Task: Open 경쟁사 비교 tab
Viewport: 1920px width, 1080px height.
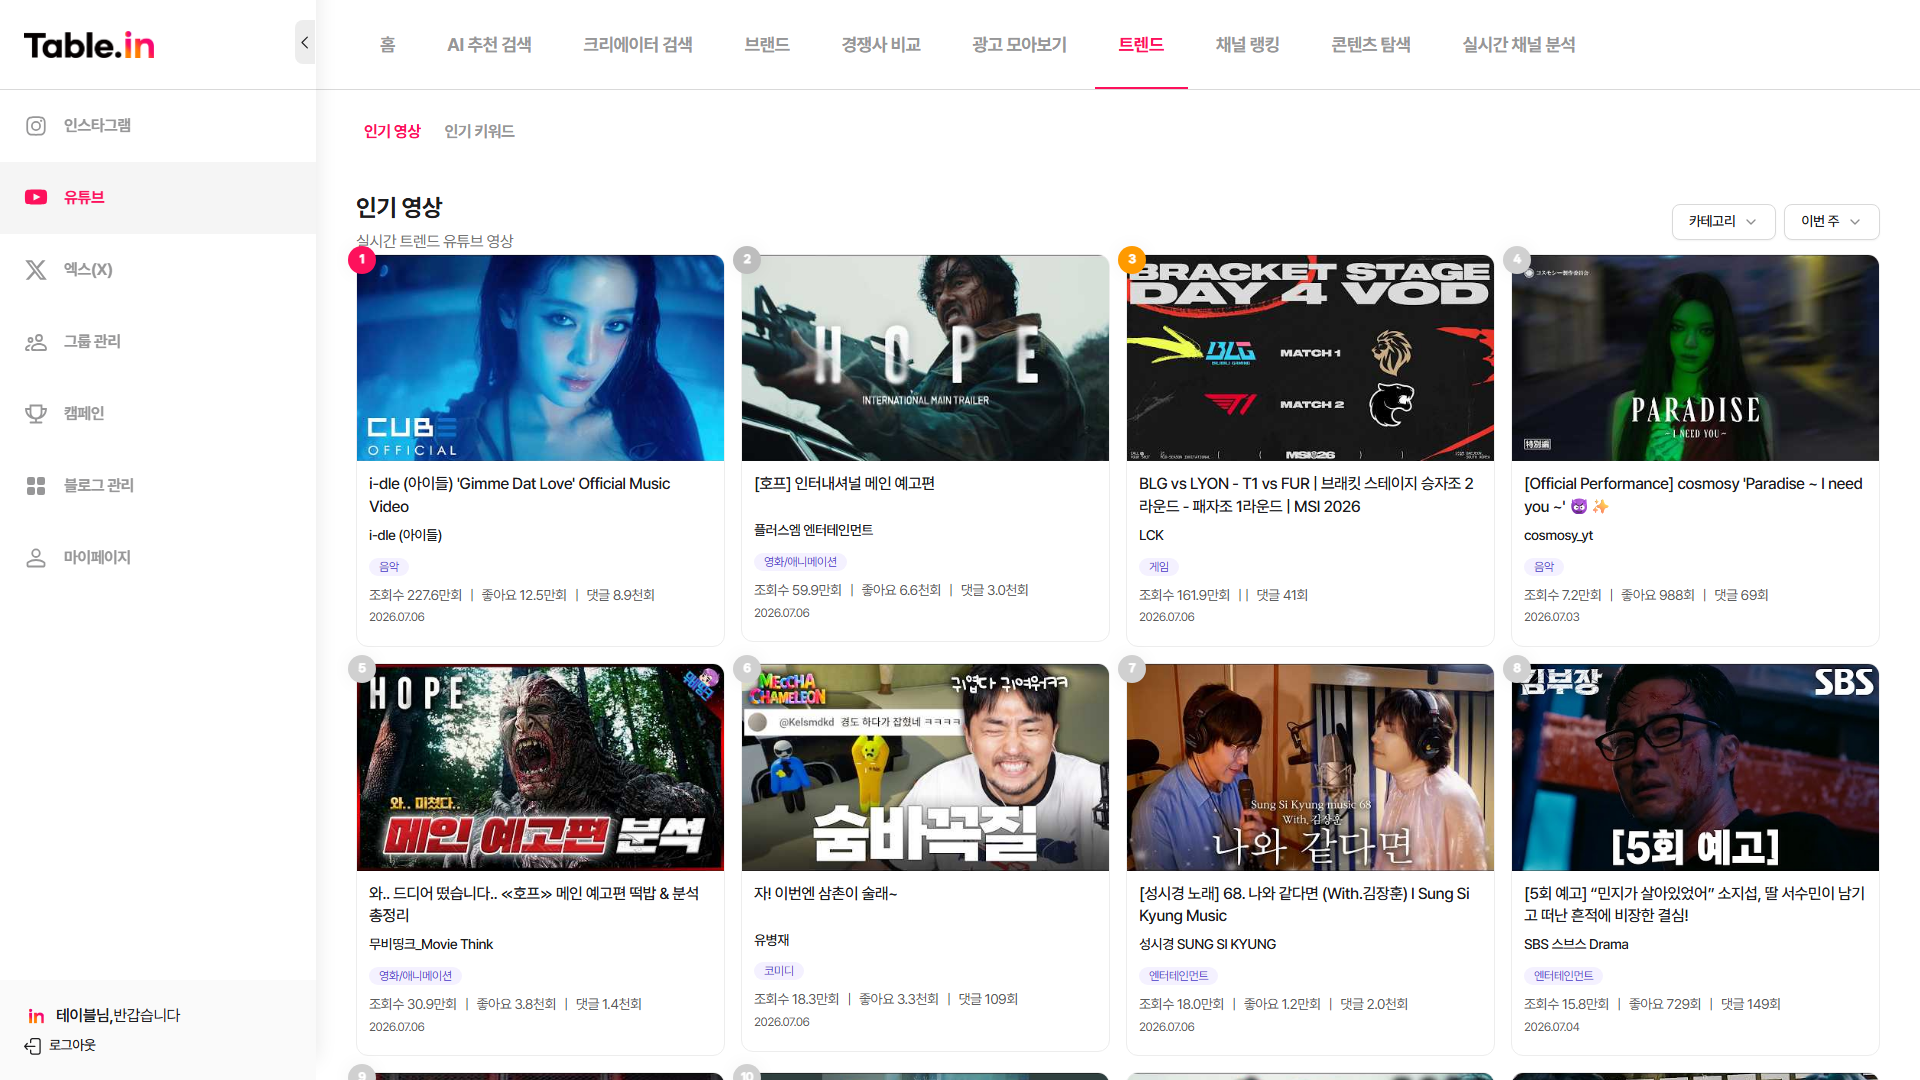Action: click(881, 45)
